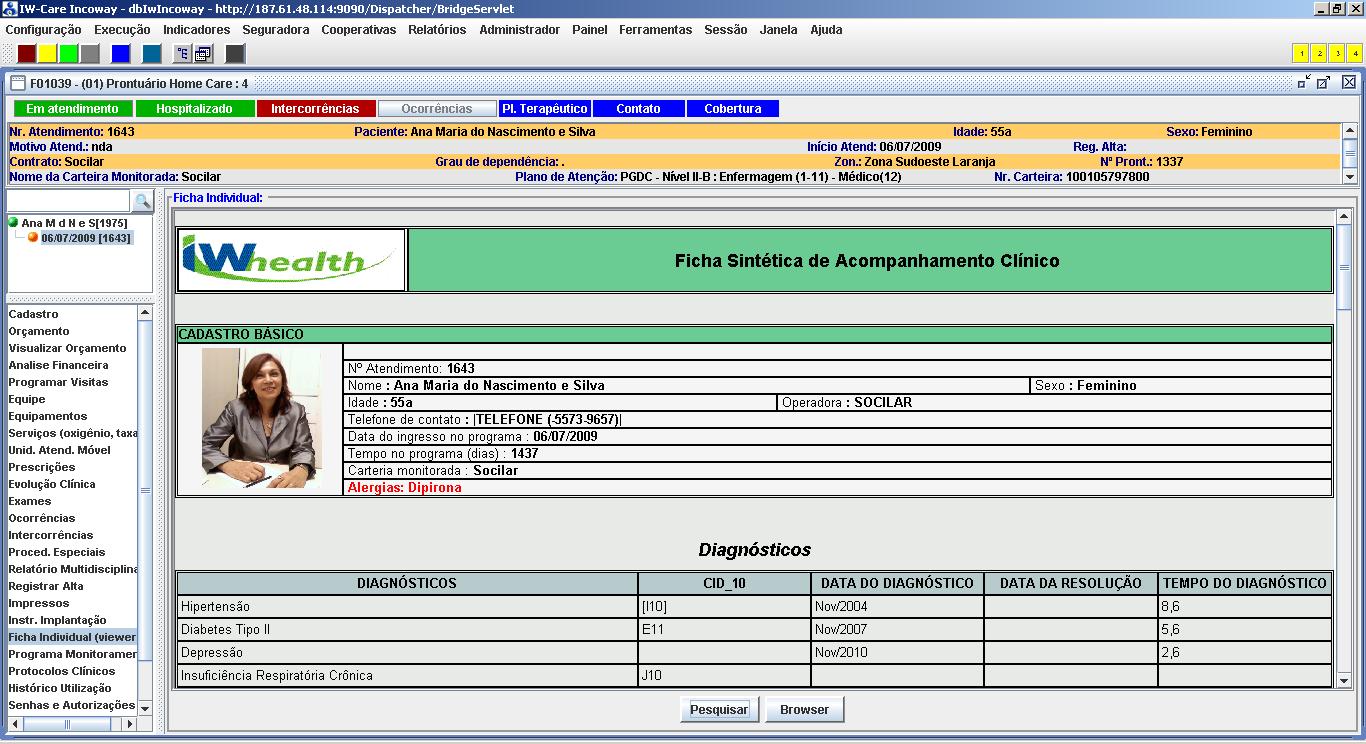Open Prescrições in the side list
The height and width of the screenshot is (744, 1366).
pyautogui.click(x=42, y=467)
